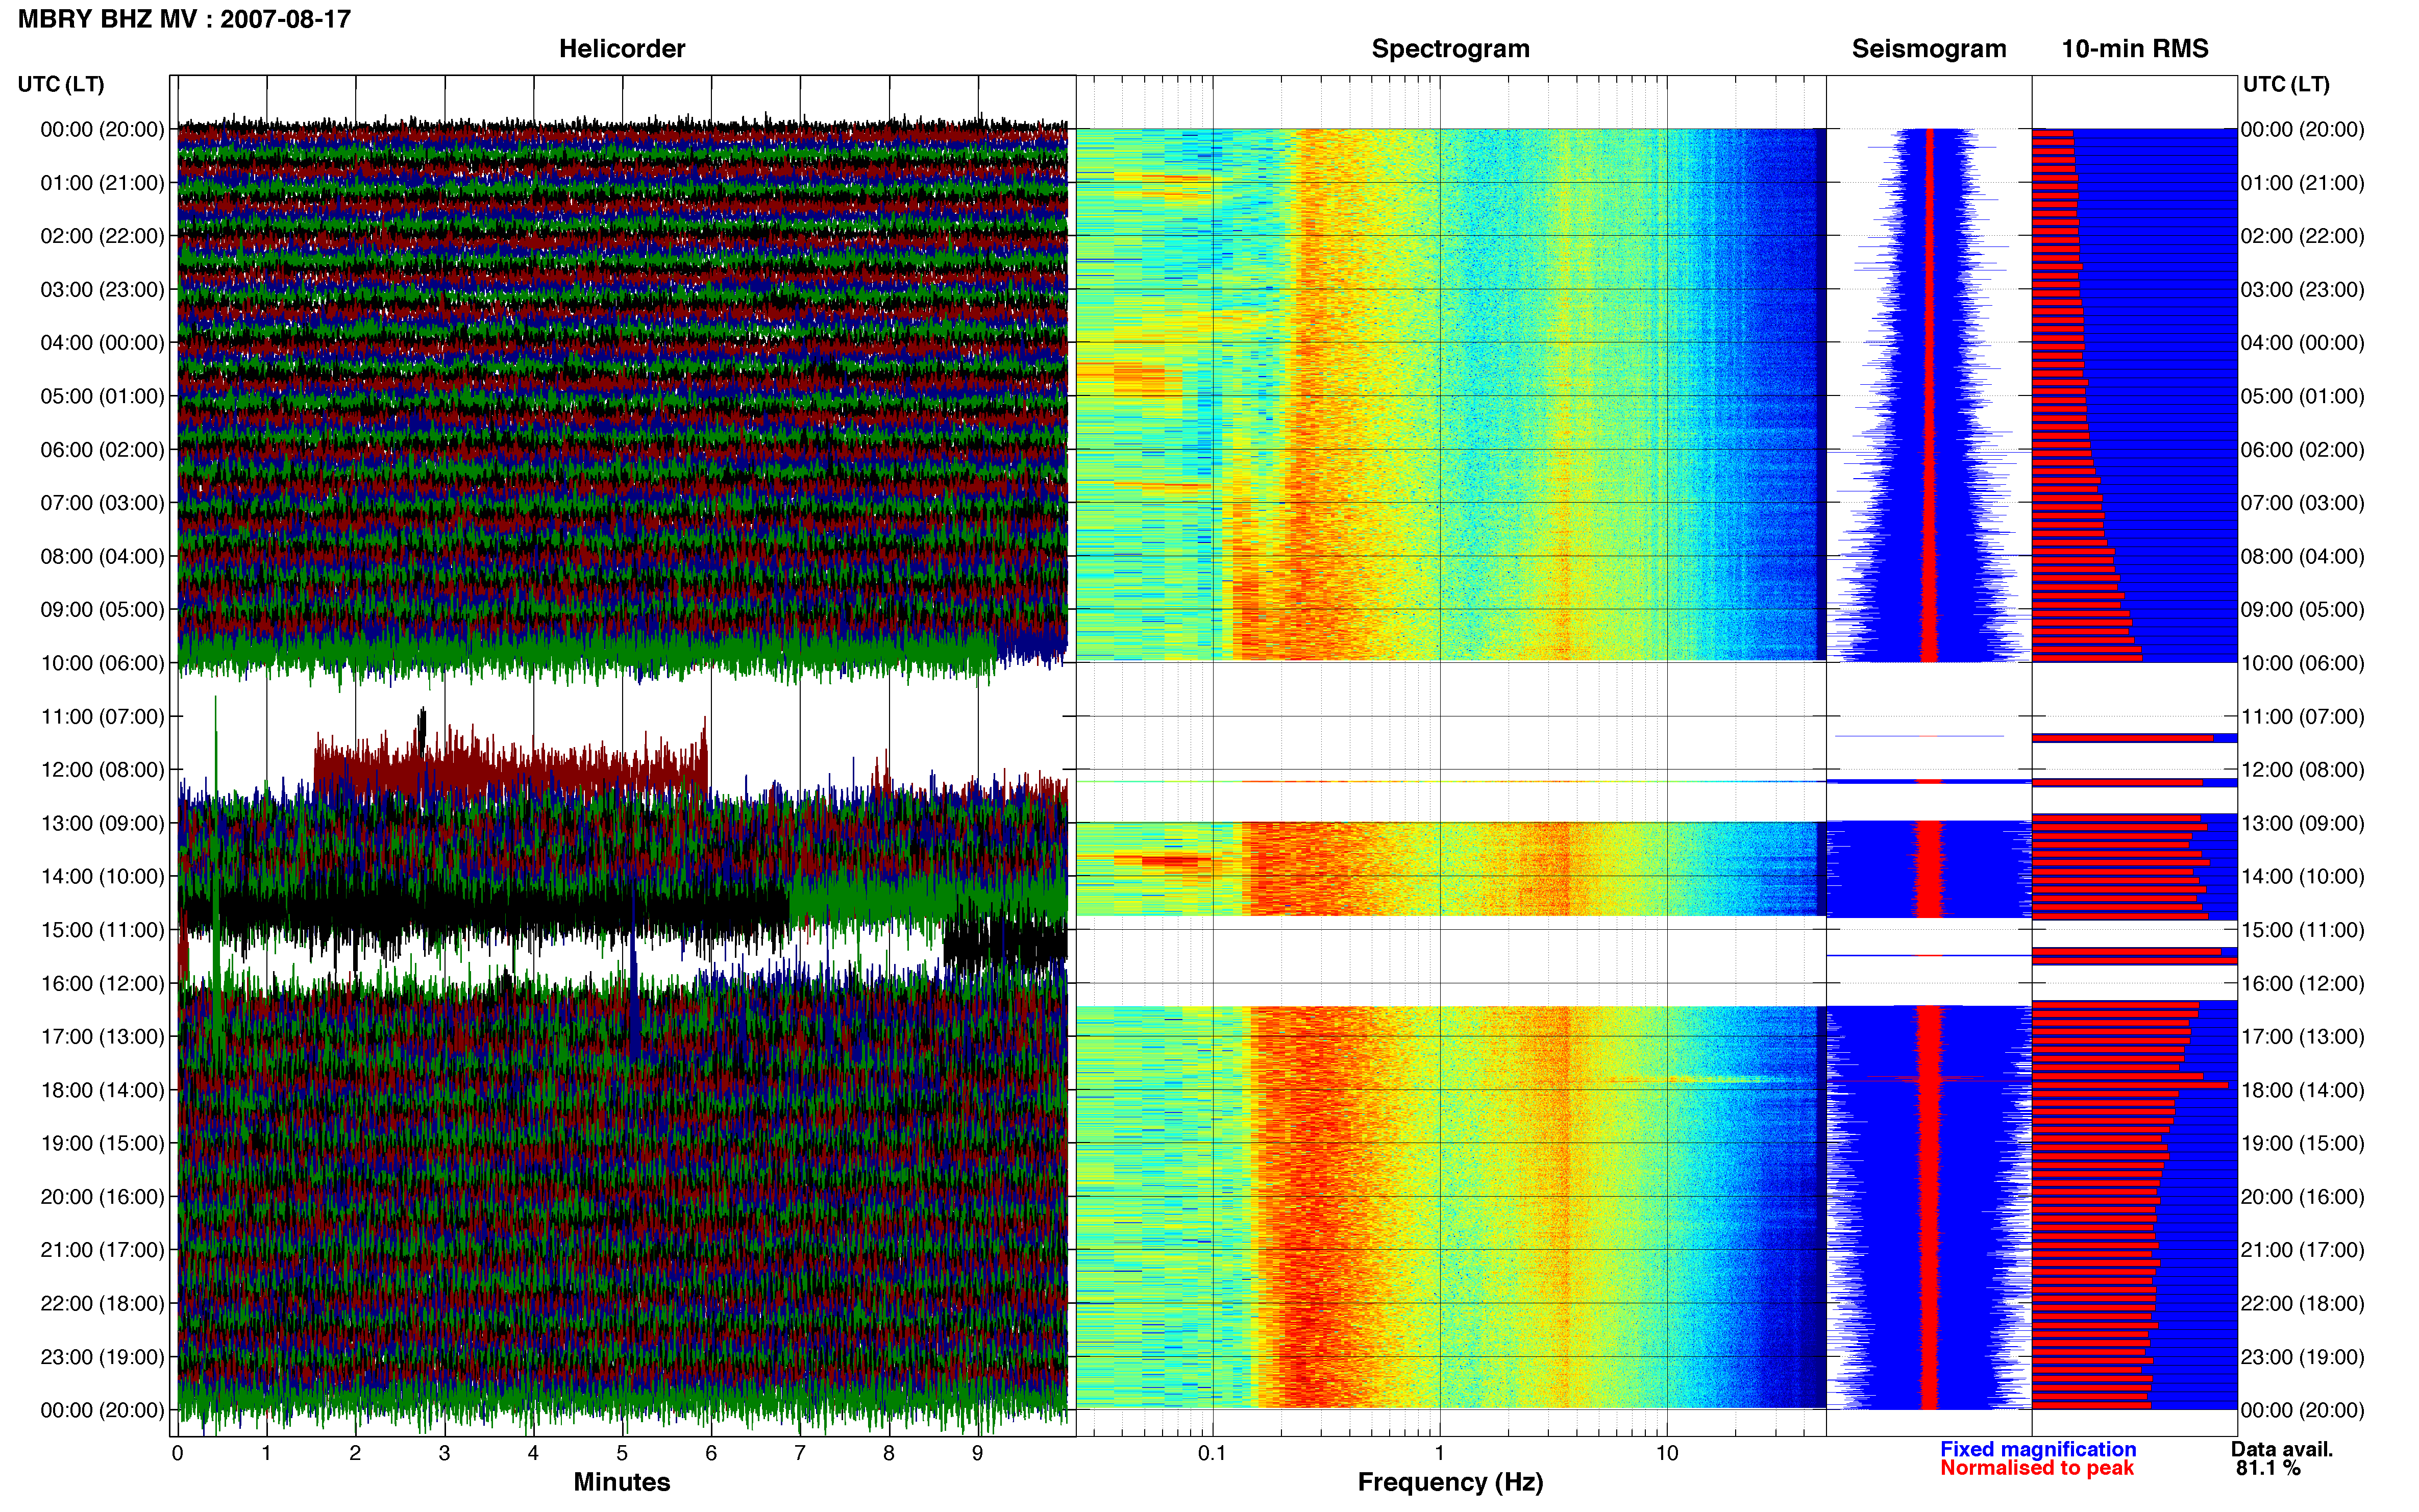
Task: Click '22:00 (18:00)' on the Helicorder time axis
Action: (102, 1304)
